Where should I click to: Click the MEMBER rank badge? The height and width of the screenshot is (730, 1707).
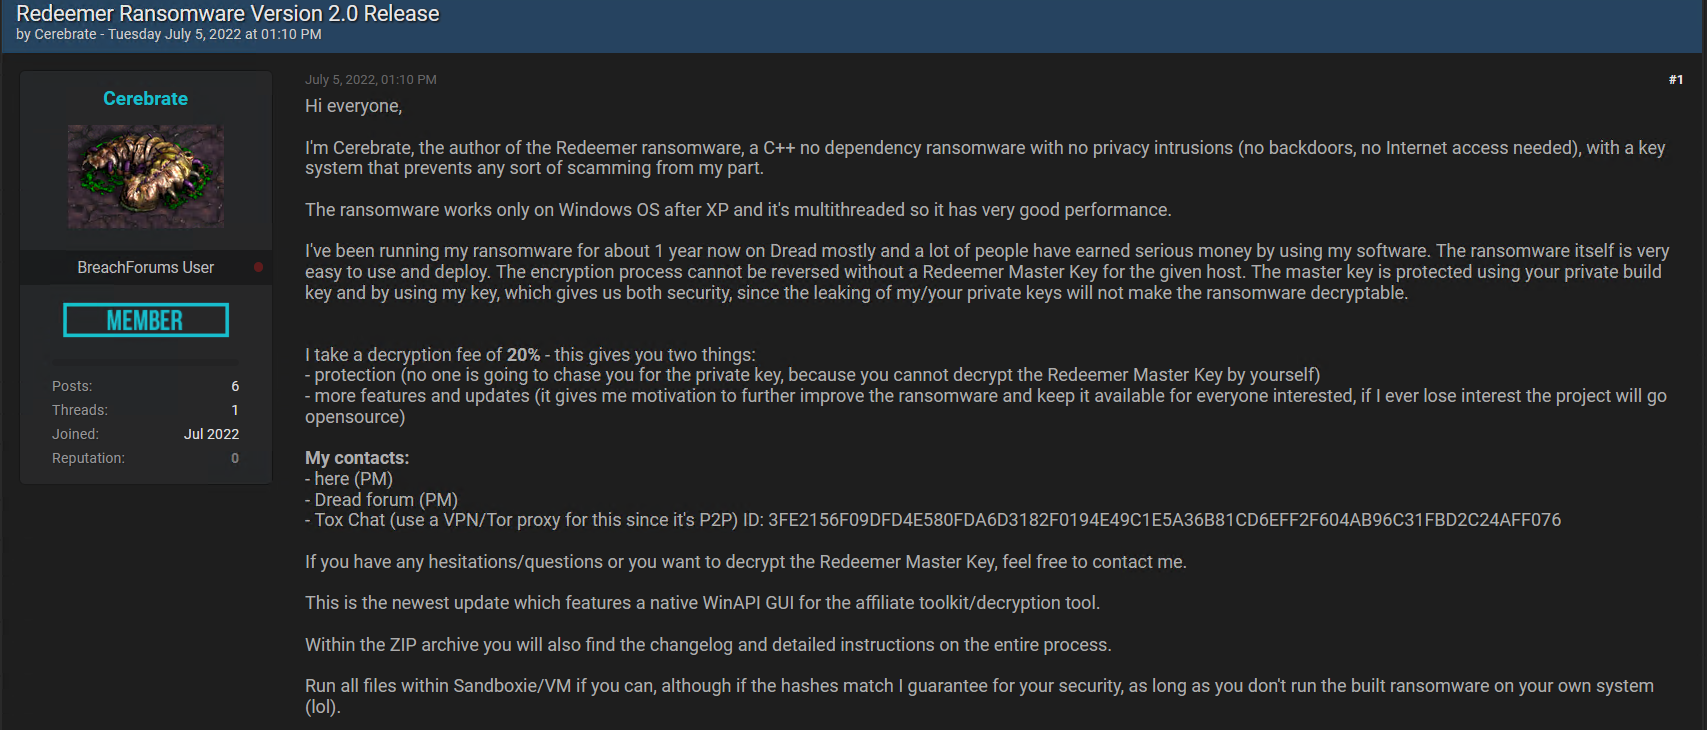pyautogui.click(x=146, y=320)
